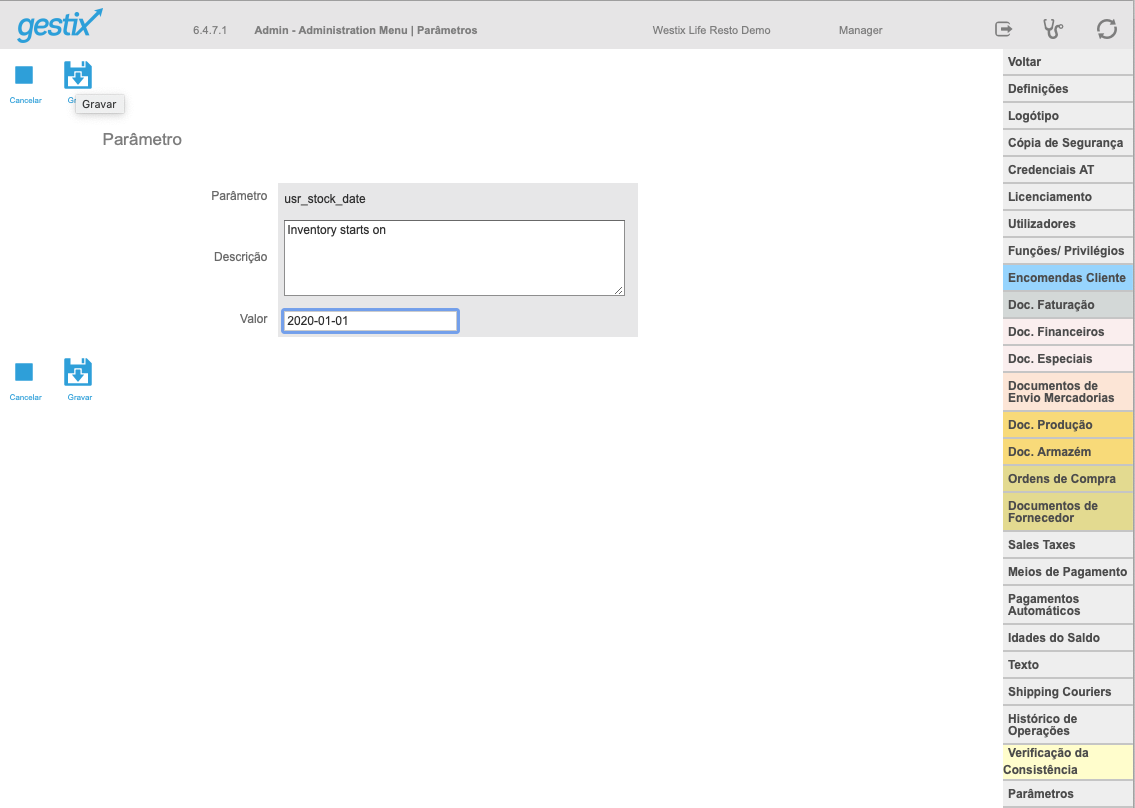Screen dimensions: 1135x808
Task: Open Utilizadores menu item
Action: (1068, 224)
